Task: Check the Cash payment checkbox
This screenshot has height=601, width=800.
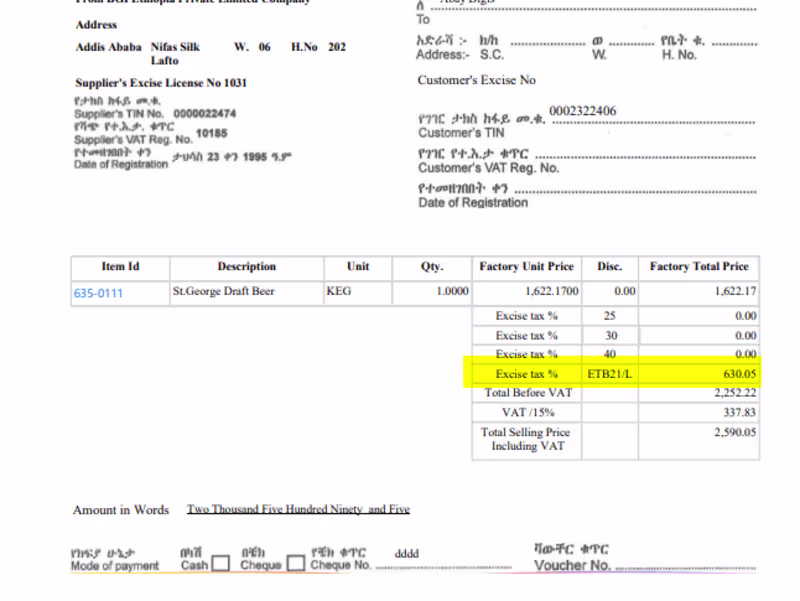Action: 221,562
